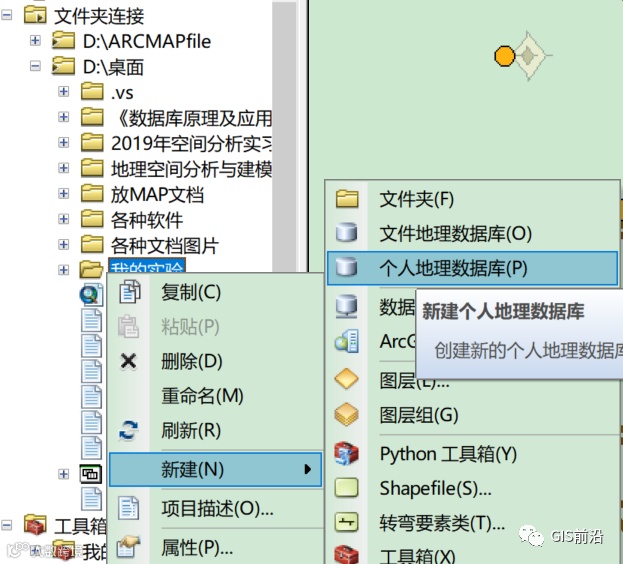Open the 新建(N) submenu entry
623x564 pixels.
[215, 469]
